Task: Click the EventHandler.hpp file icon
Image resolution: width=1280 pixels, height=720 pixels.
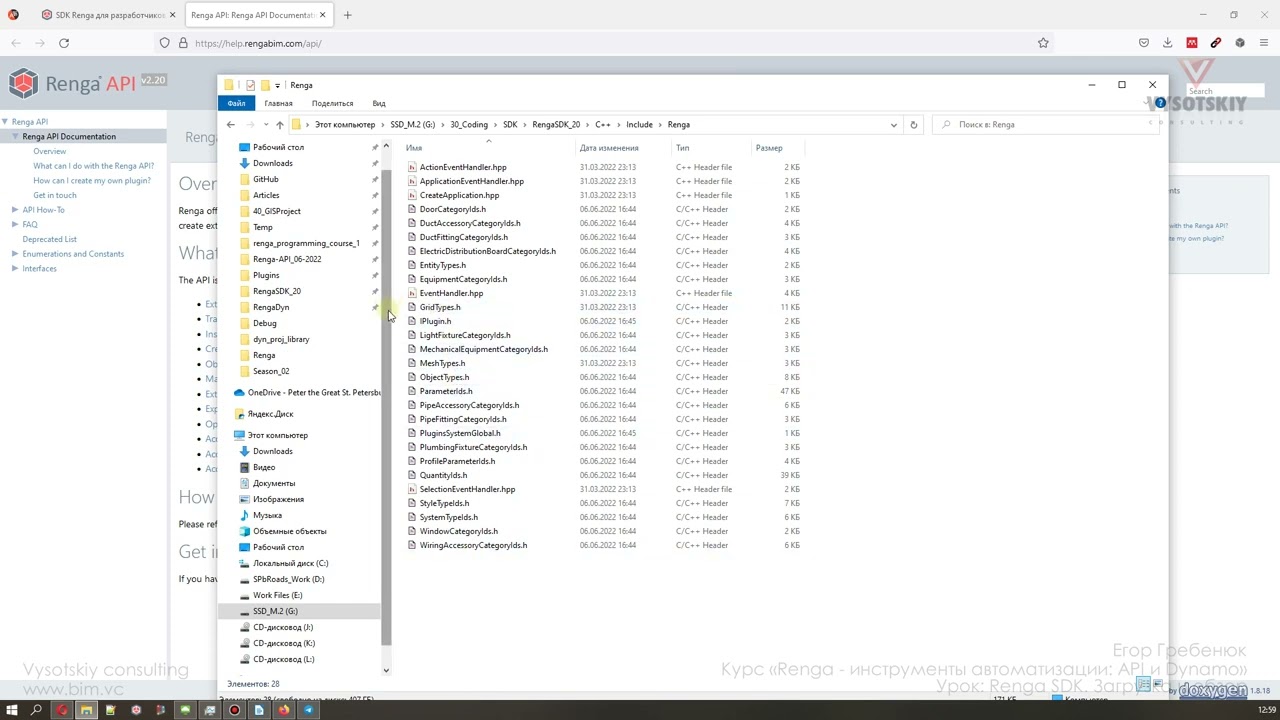Action: pos(412,293)
